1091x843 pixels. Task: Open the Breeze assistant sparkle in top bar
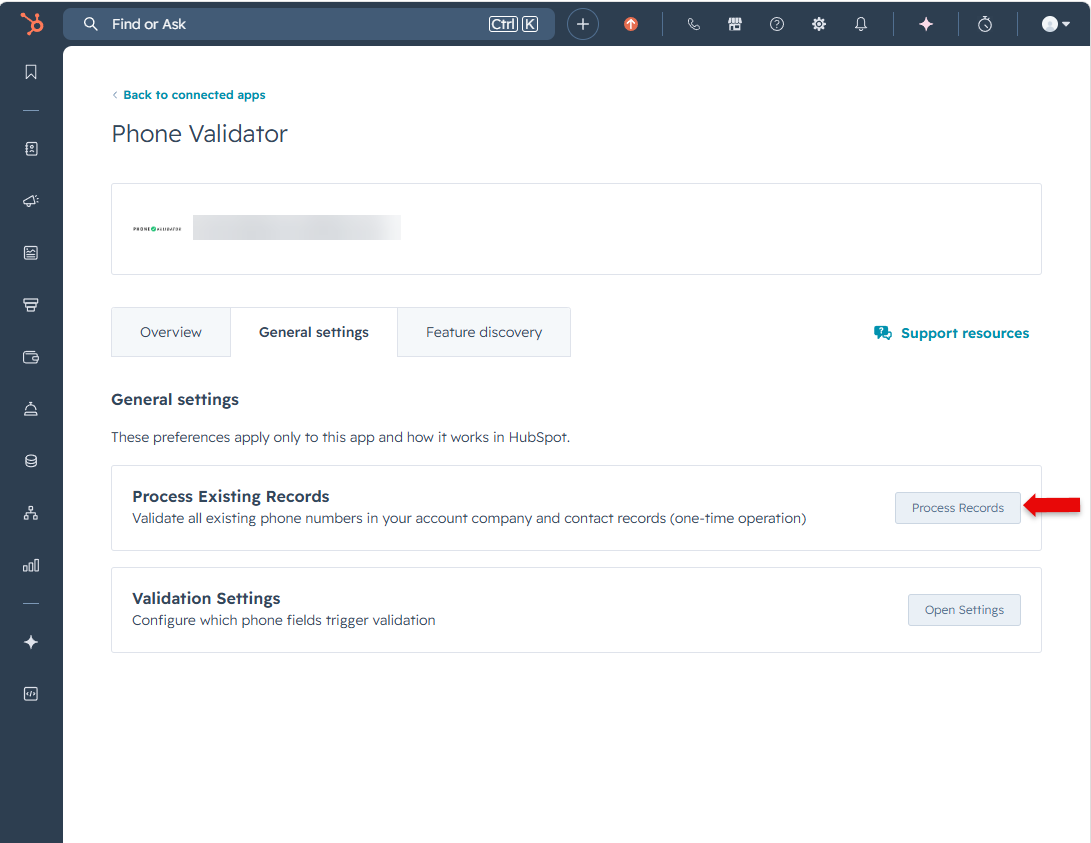pyautogui.click(x=925, y=24)
